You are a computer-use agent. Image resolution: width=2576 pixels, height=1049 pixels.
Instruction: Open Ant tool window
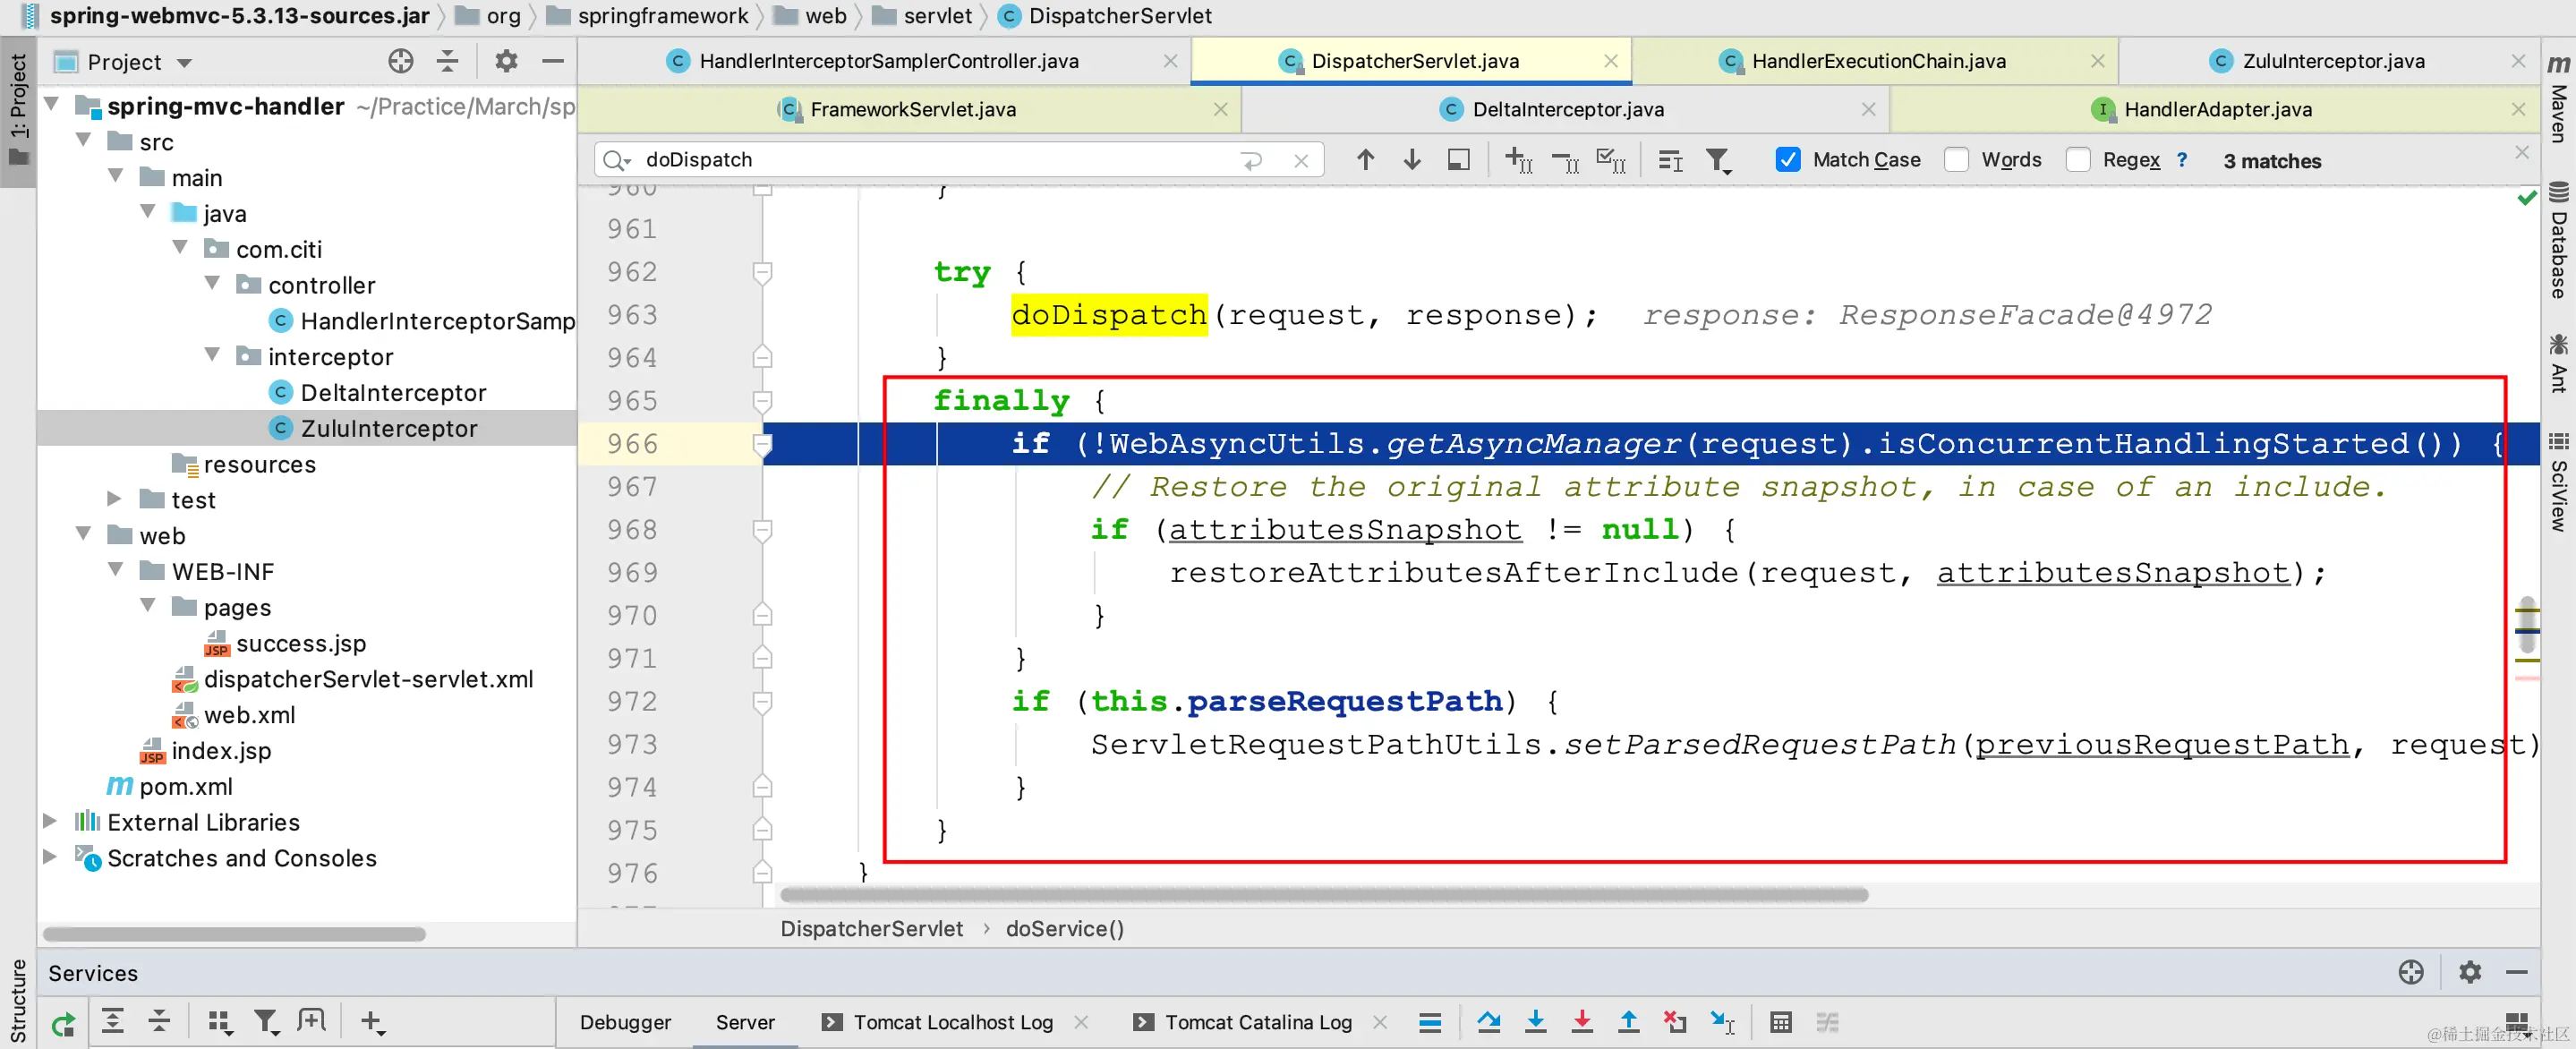click(2559, 363)
